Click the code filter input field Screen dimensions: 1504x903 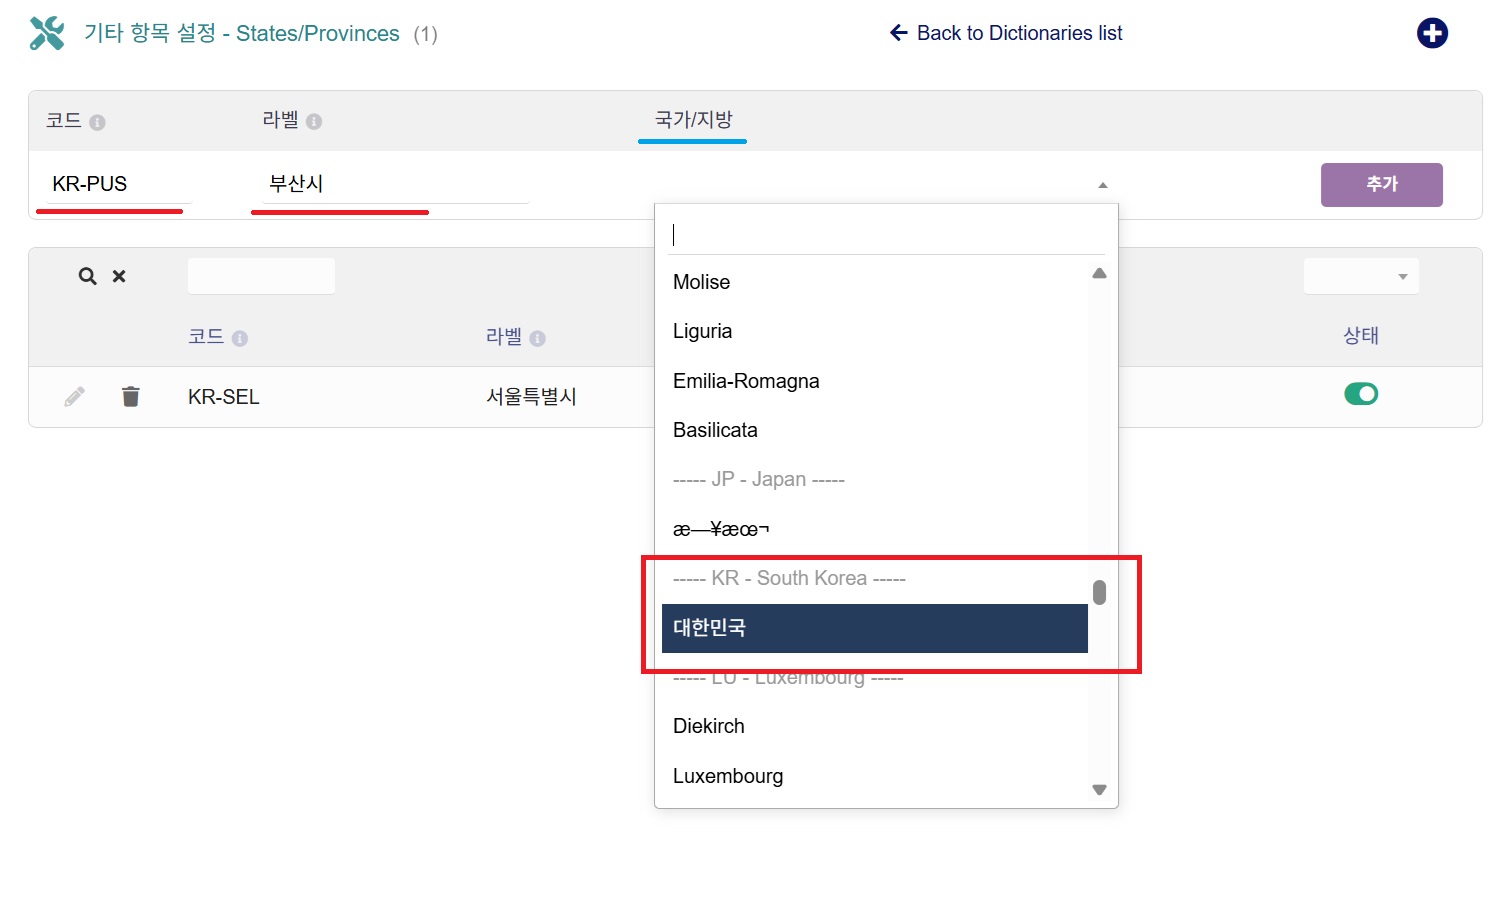pyautogui.click(x=261, y=276)
